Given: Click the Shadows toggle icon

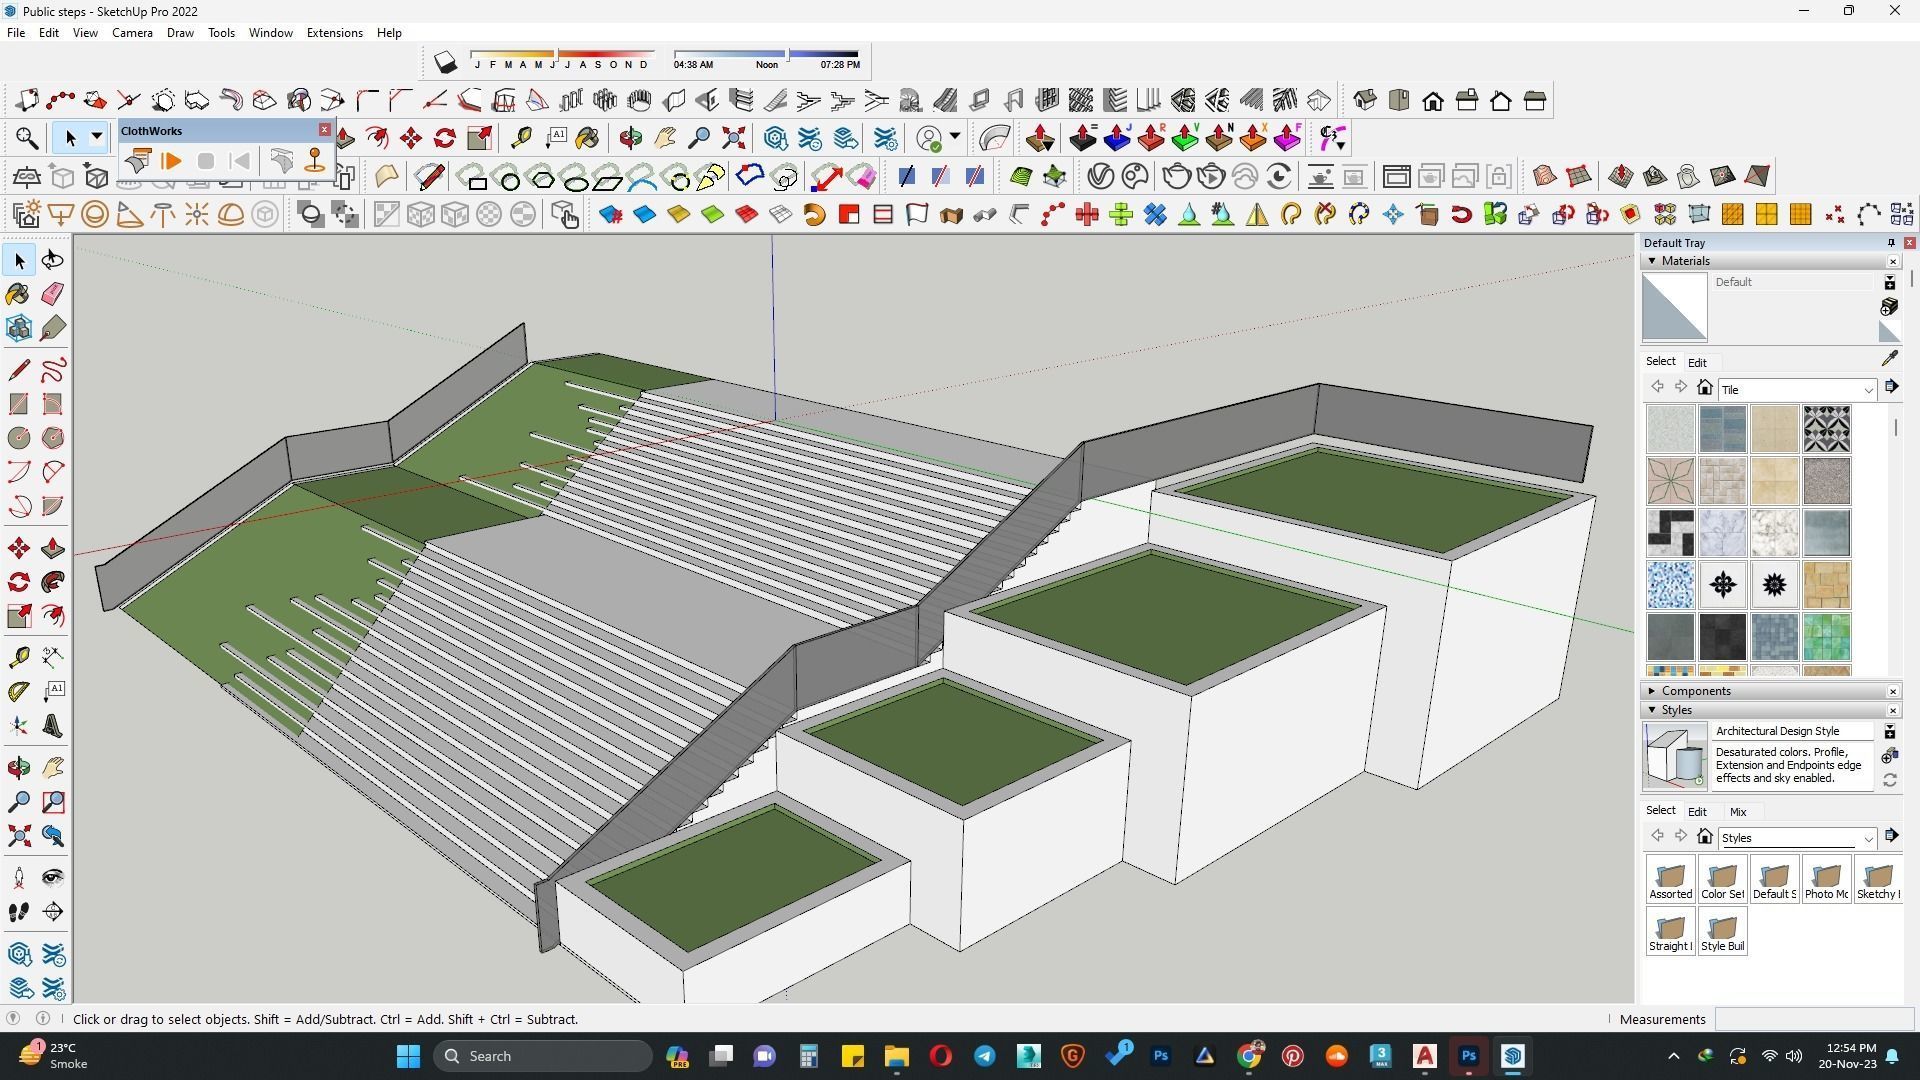Looking at the screenshot, I should (446, 63).
